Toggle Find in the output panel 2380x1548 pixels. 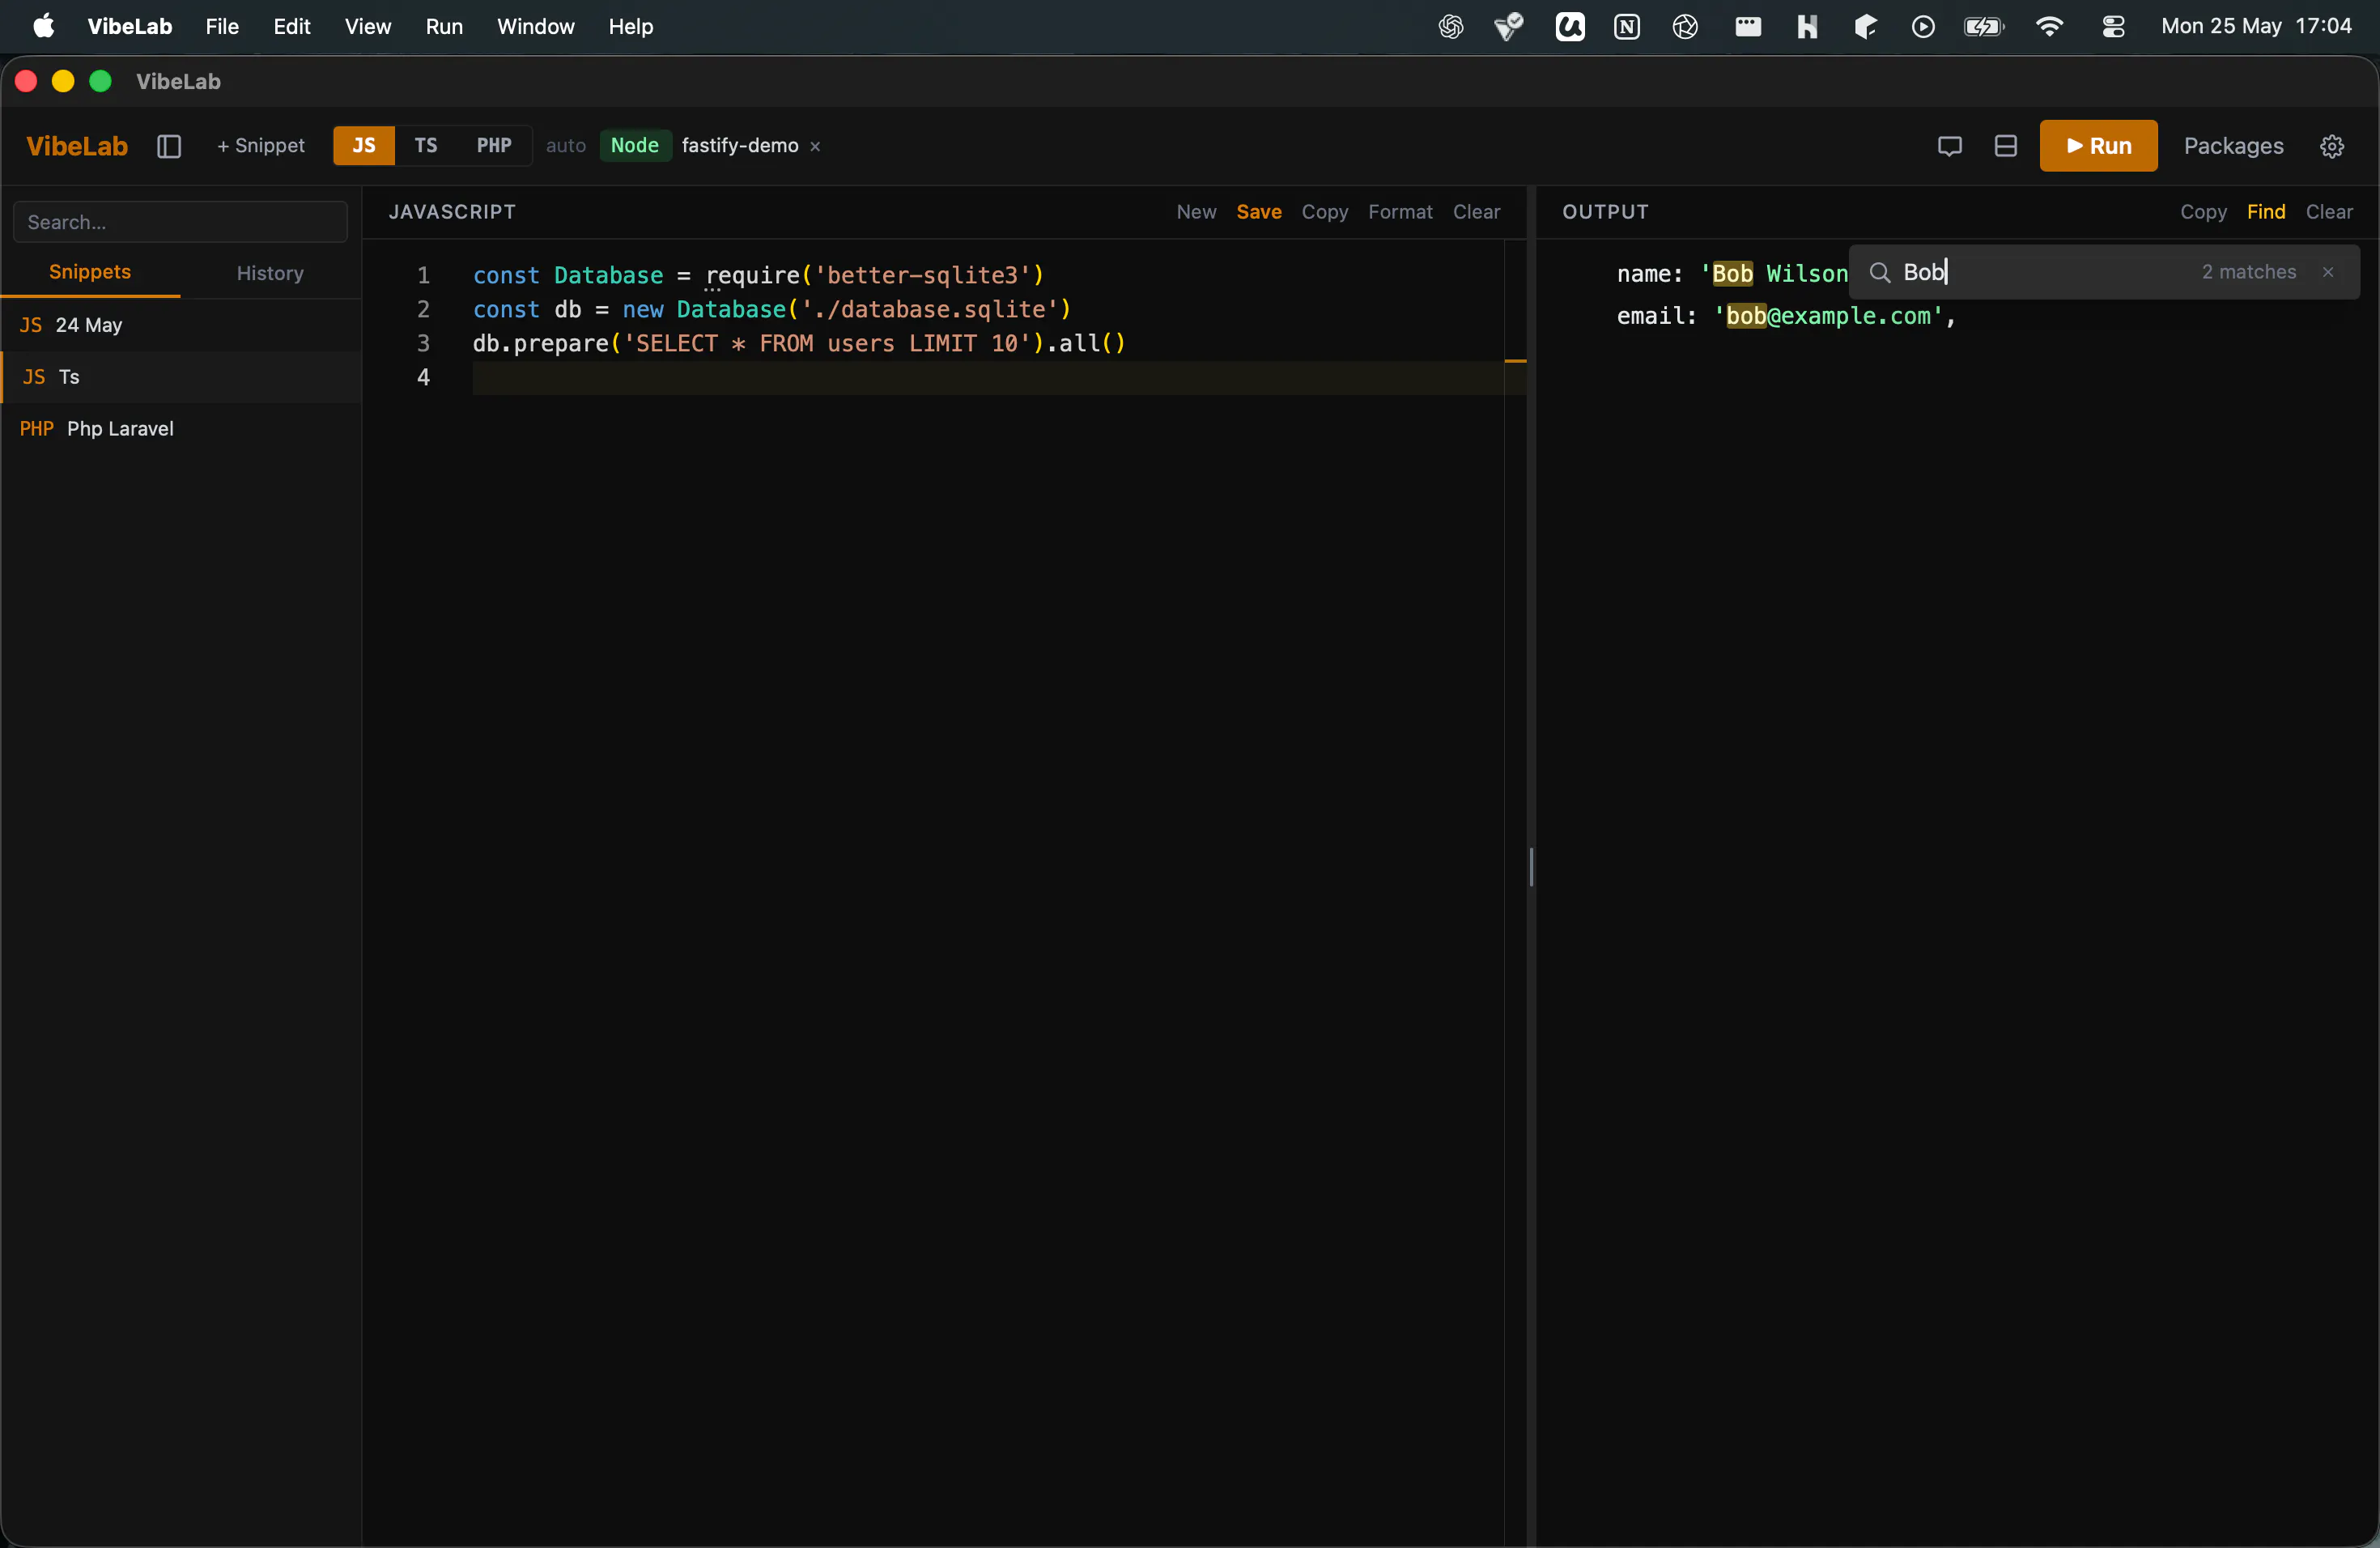[x=2266, y=212]
